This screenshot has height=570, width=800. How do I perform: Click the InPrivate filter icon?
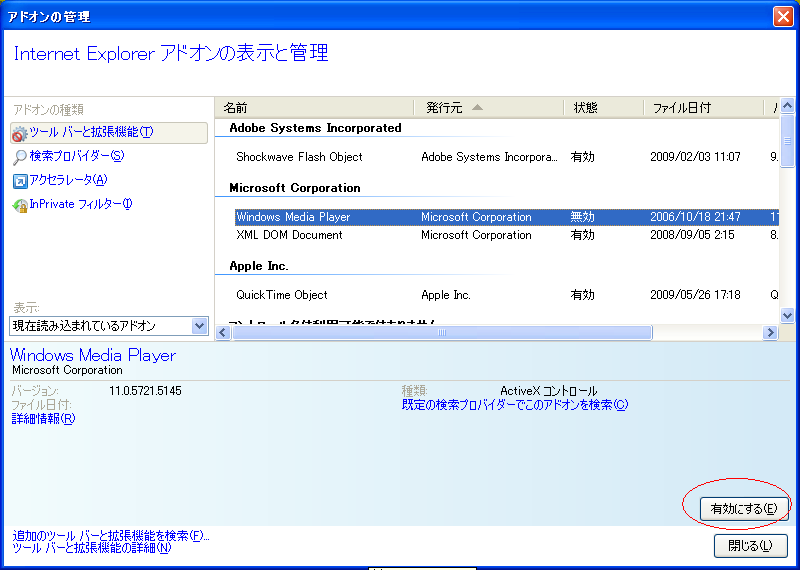coord(20,205)
